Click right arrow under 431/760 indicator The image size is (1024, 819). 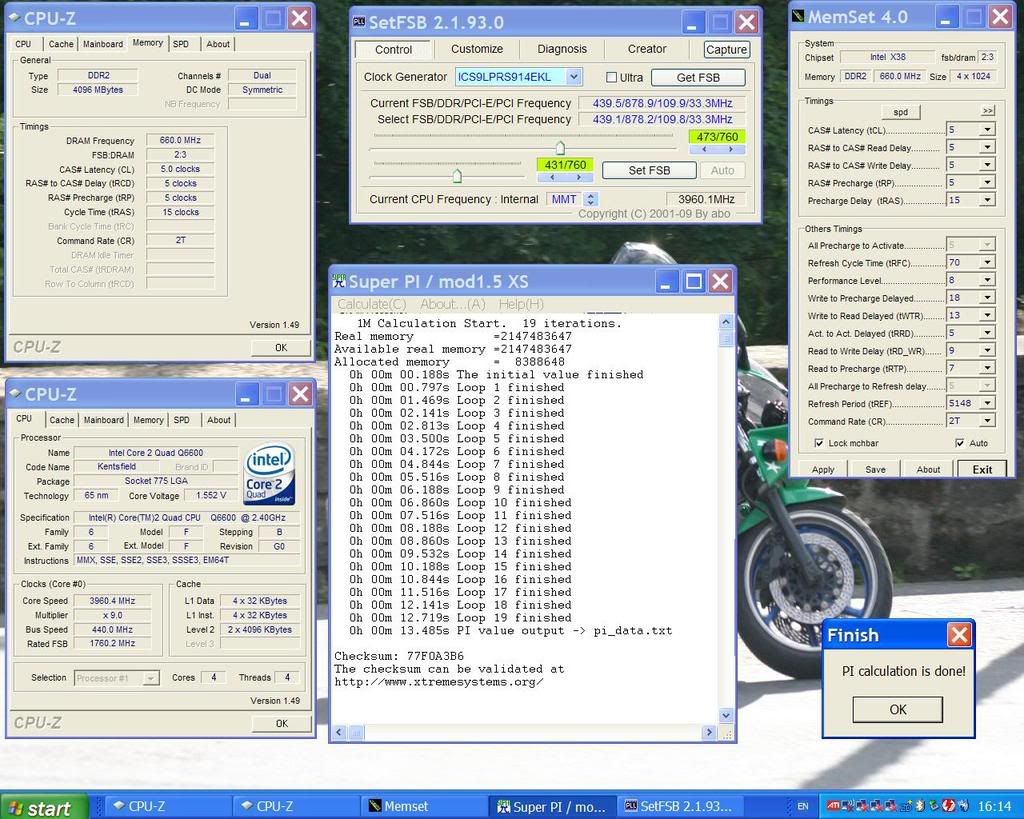coord(579,178)
